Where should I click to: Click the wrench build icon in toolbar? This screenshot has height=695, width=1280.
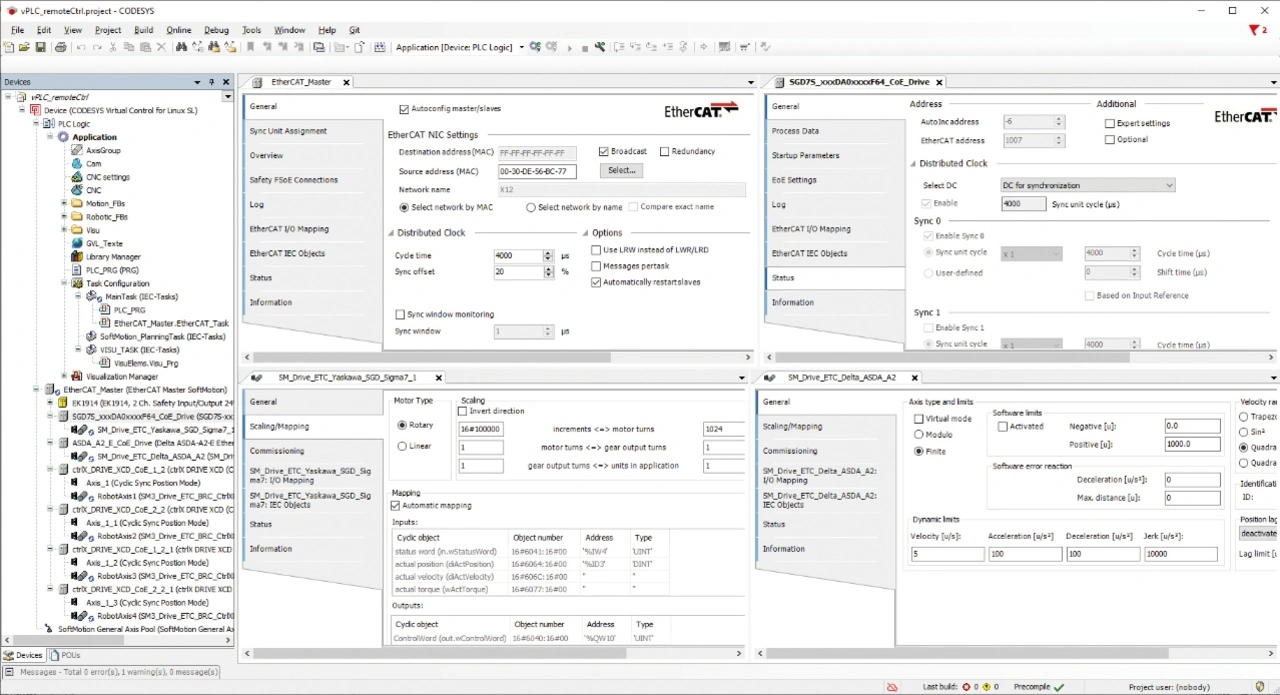tap(600, 47)
